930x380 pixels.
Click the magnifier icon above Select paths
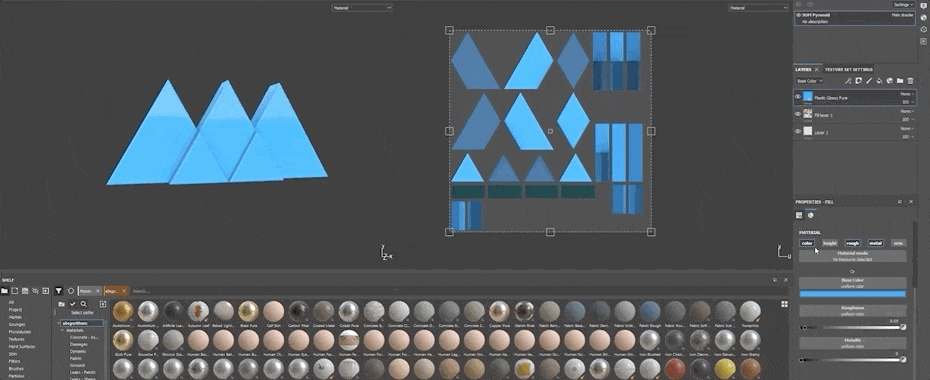pyautogui.click(x=84, y=304)
